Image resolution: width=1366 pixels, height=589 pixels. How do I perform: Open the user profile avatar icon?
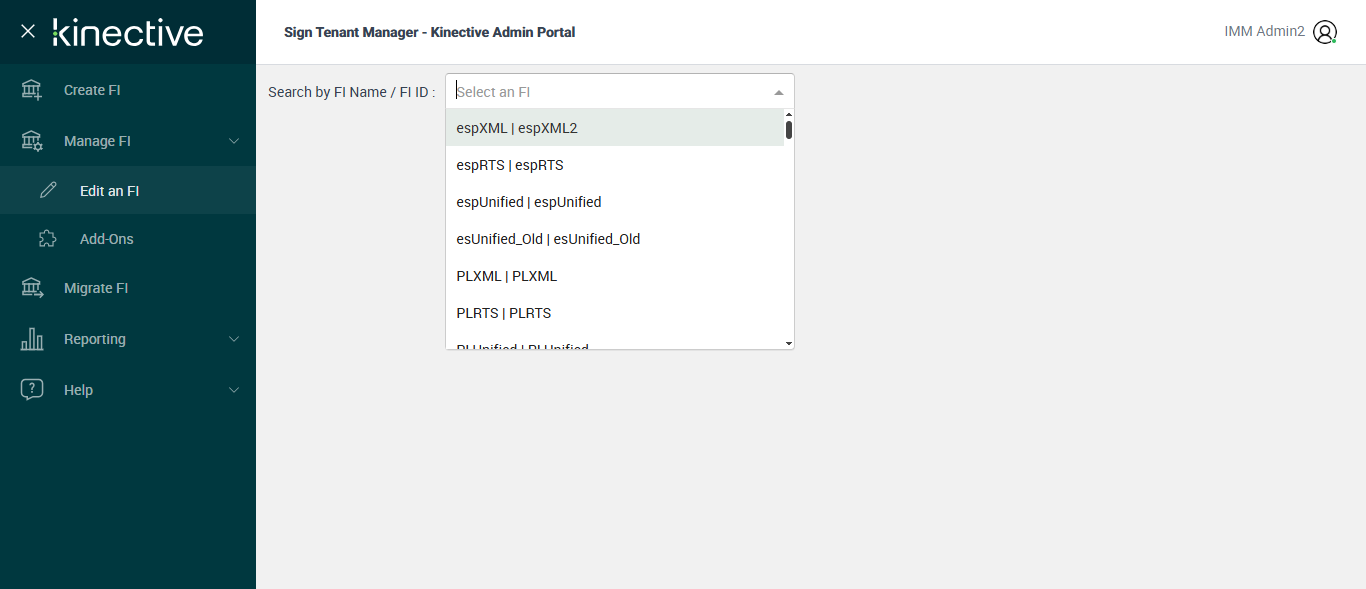point(1325,32)
